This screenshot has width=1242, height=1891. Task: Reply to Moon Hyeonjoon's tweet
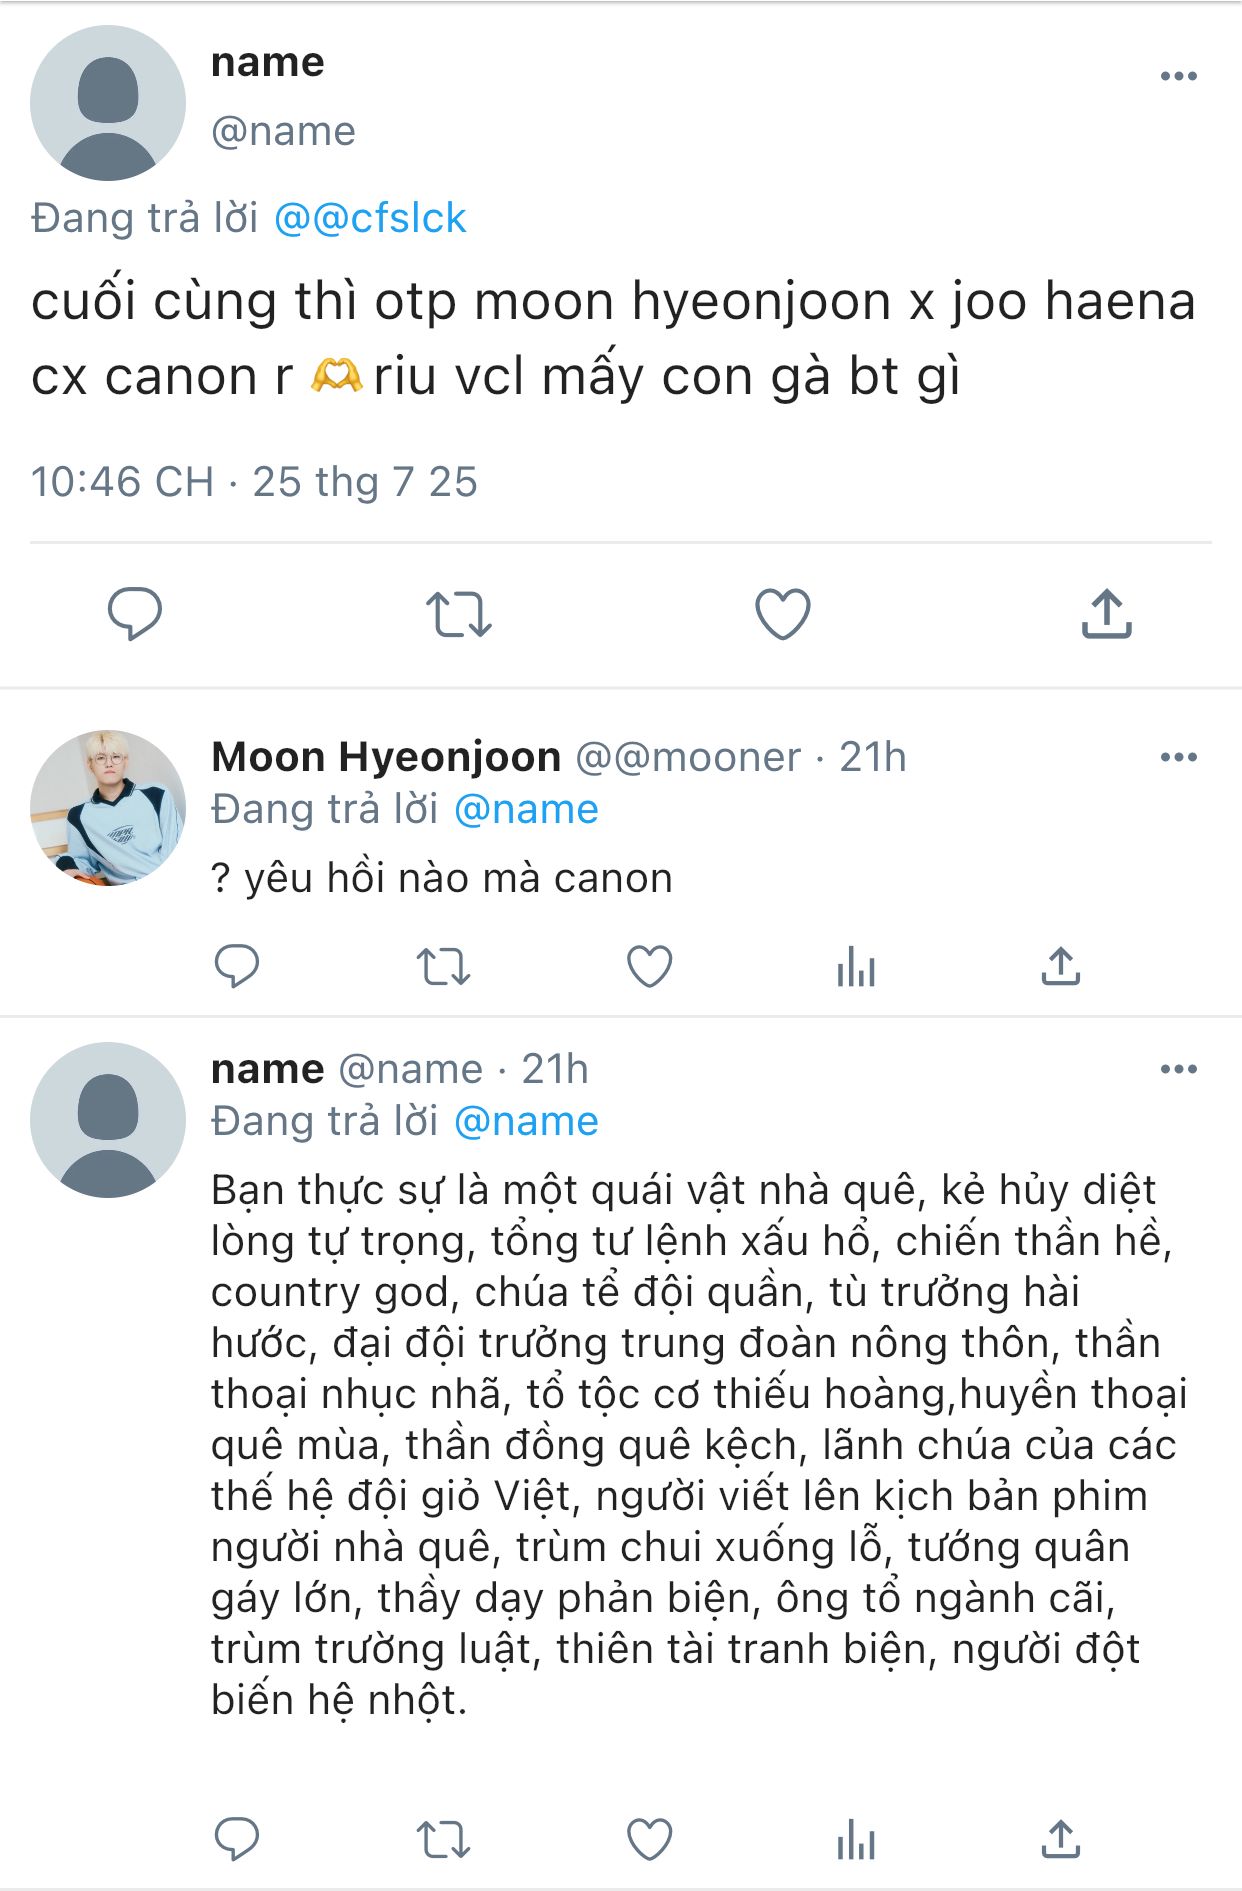pos(237,966)
